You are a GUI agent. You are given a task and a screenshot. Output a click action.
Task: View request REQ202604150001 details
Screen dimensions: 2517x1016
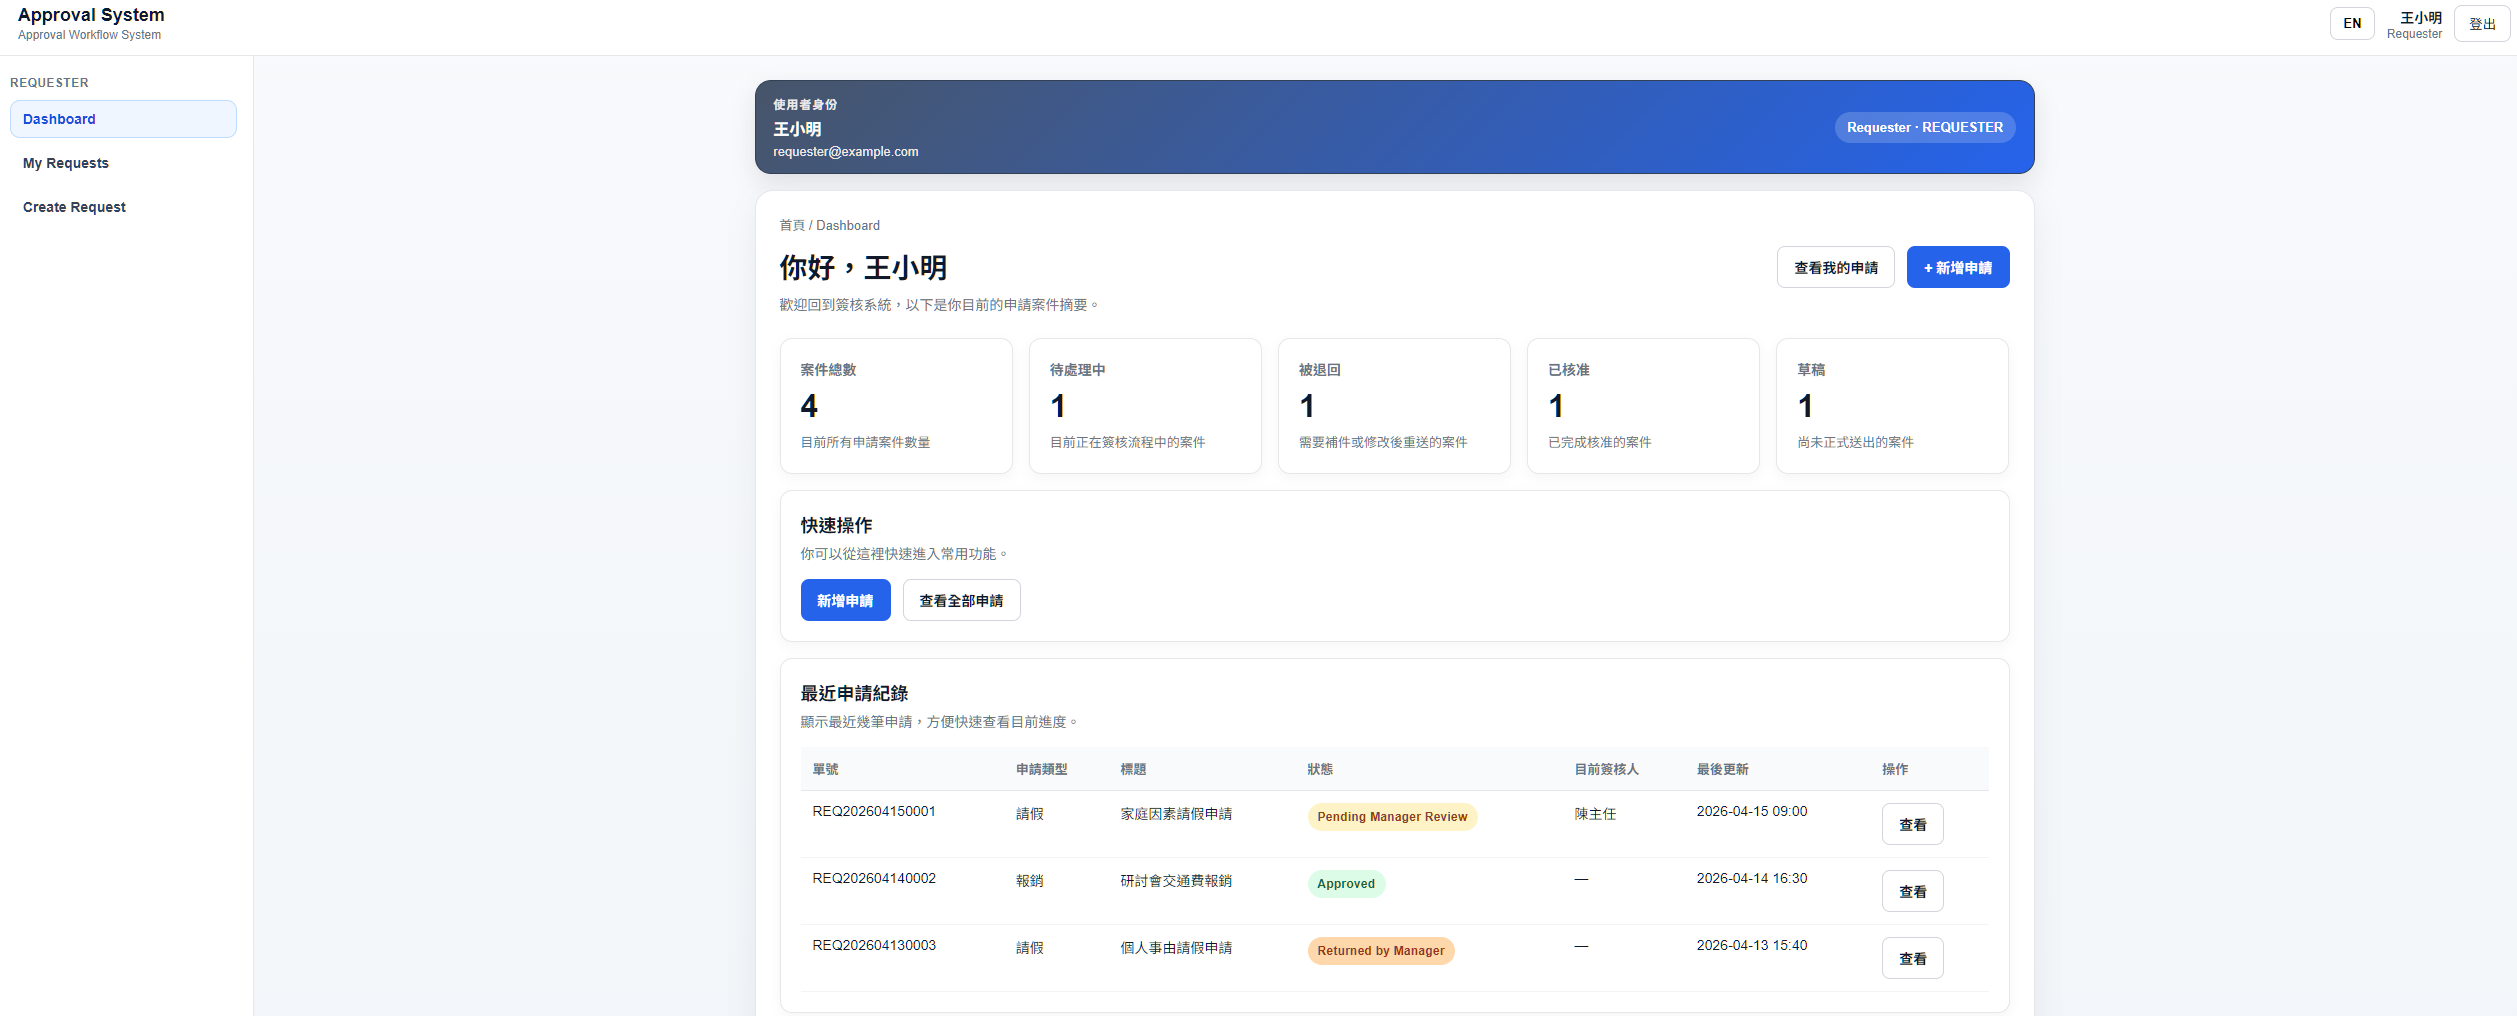pos(1911,824)
